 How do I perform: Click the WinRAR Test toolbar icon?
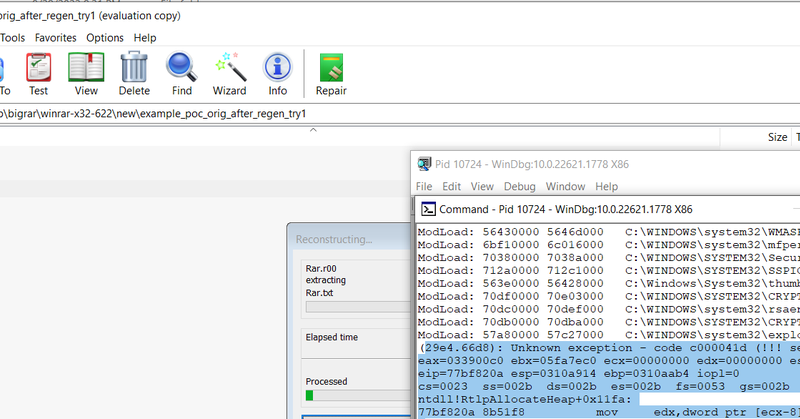click(38, 67)
